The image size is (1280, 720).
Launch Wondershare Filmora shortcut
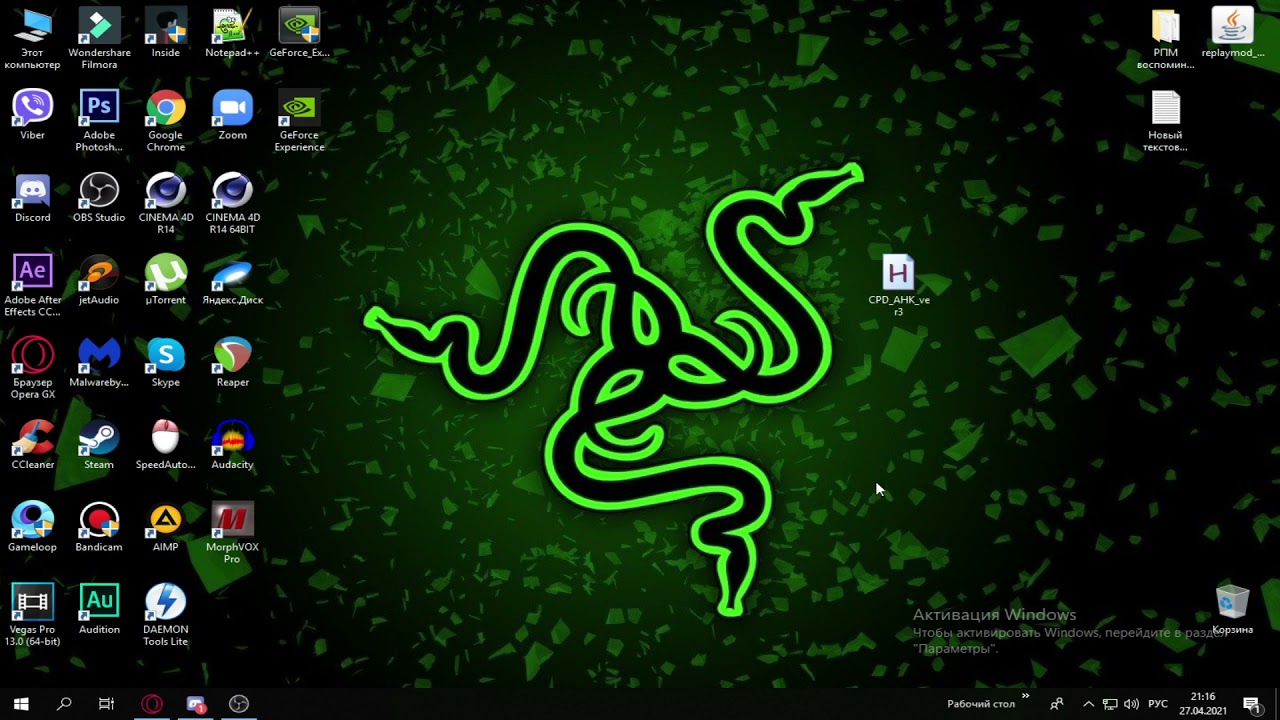coord(99,40)
